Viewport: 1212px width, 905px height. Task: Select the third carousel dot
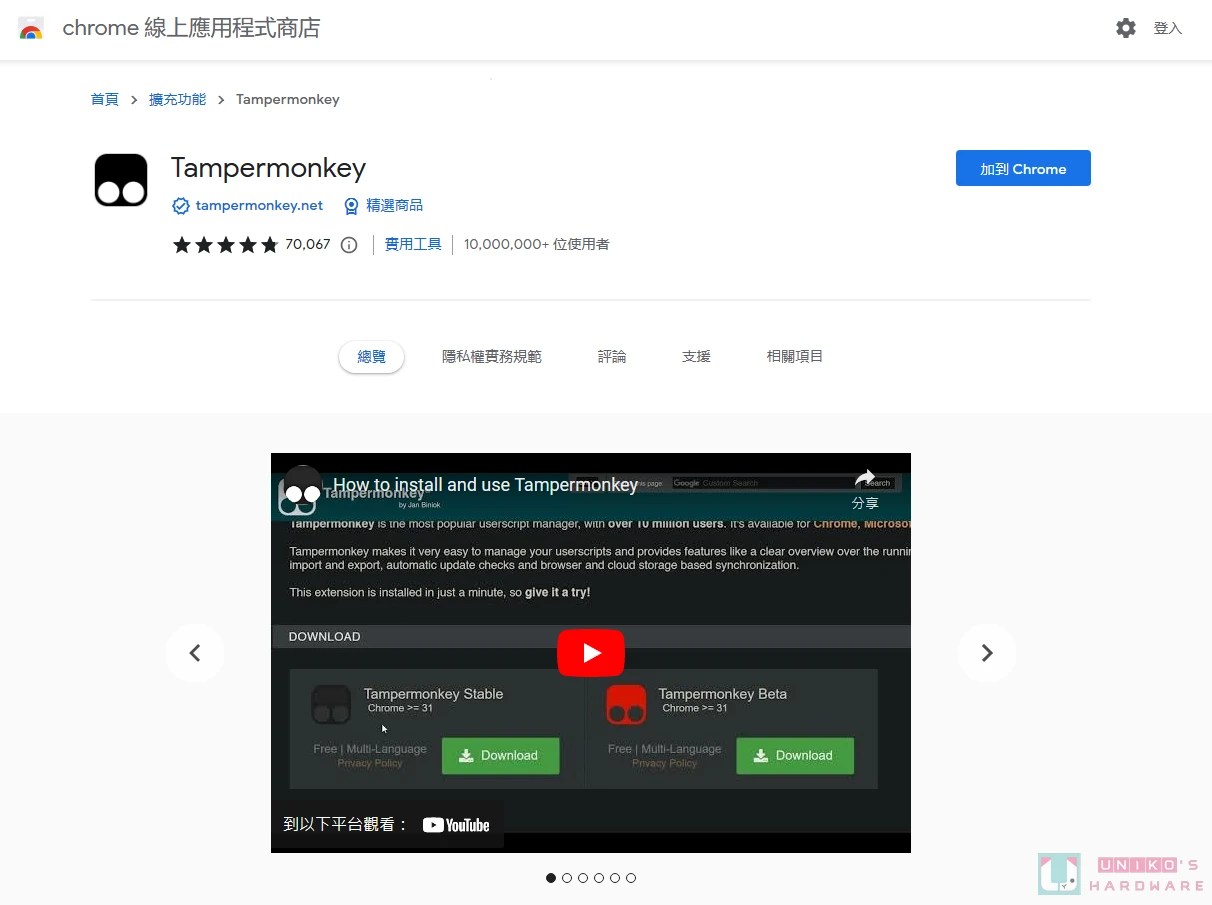(x=583, y=878)
